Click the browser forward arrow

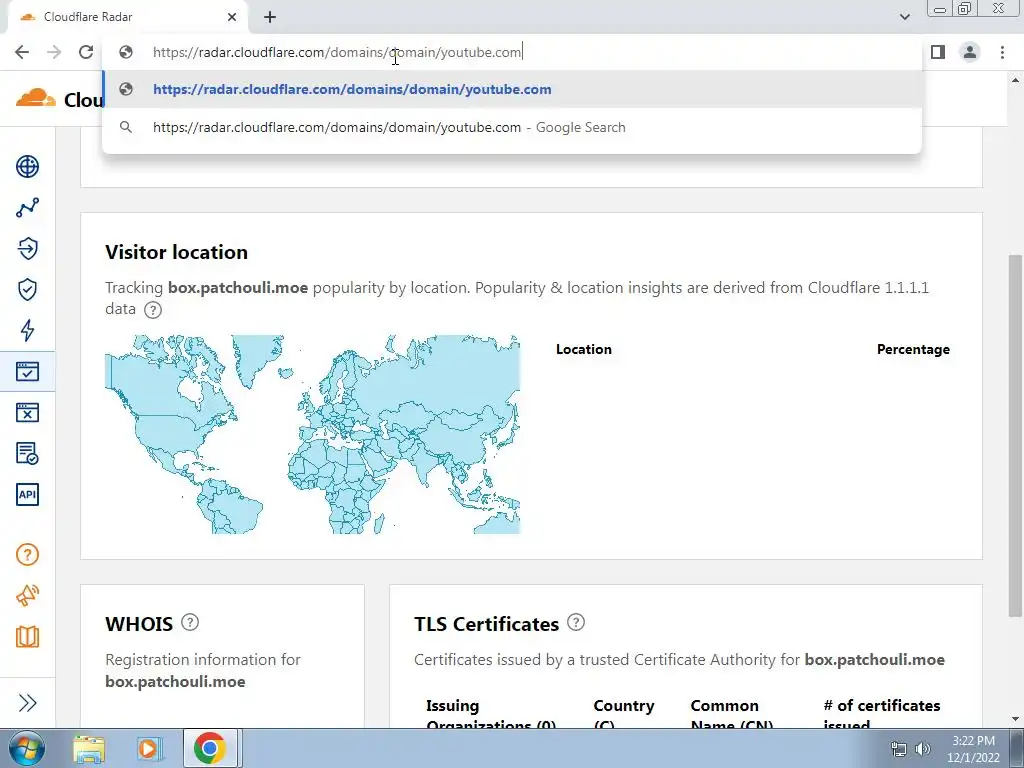54,52
